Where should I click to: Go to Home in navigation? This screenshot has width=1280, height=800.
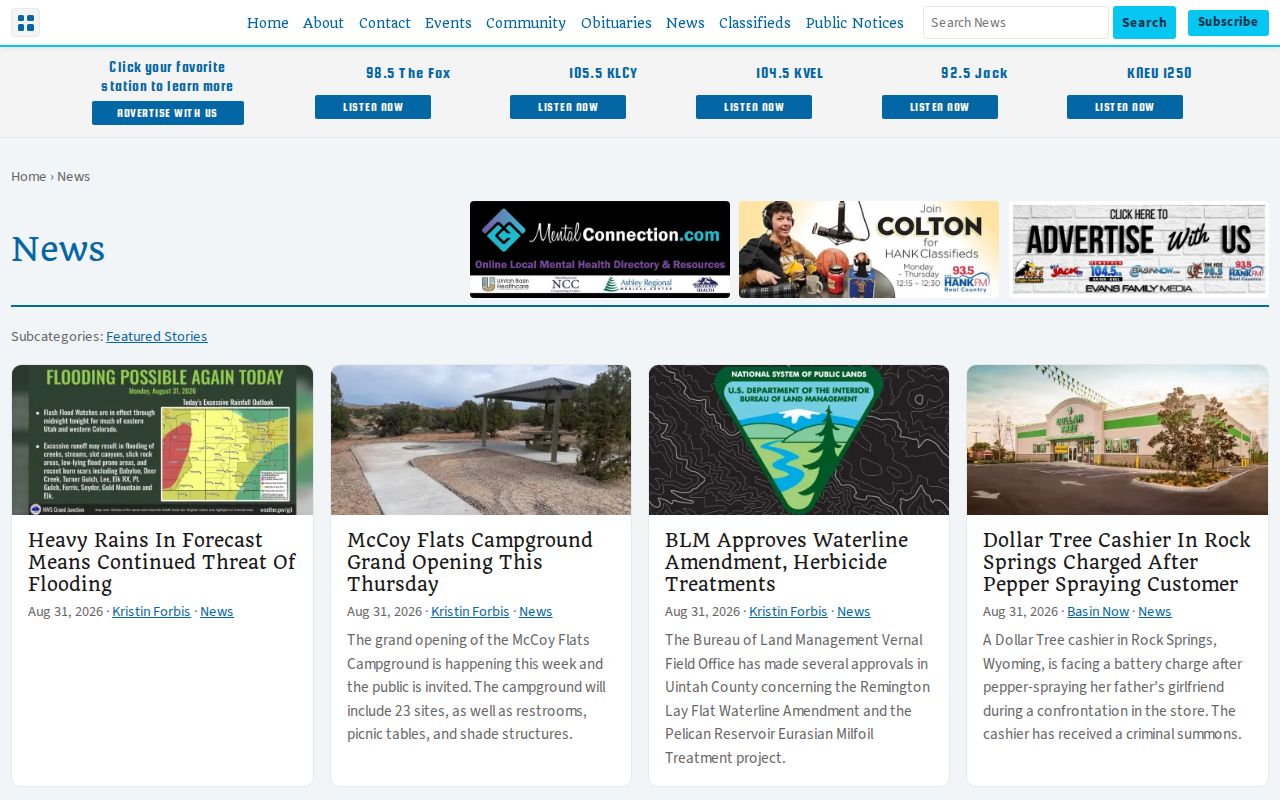pyautogui.click(x=268, y=23)
